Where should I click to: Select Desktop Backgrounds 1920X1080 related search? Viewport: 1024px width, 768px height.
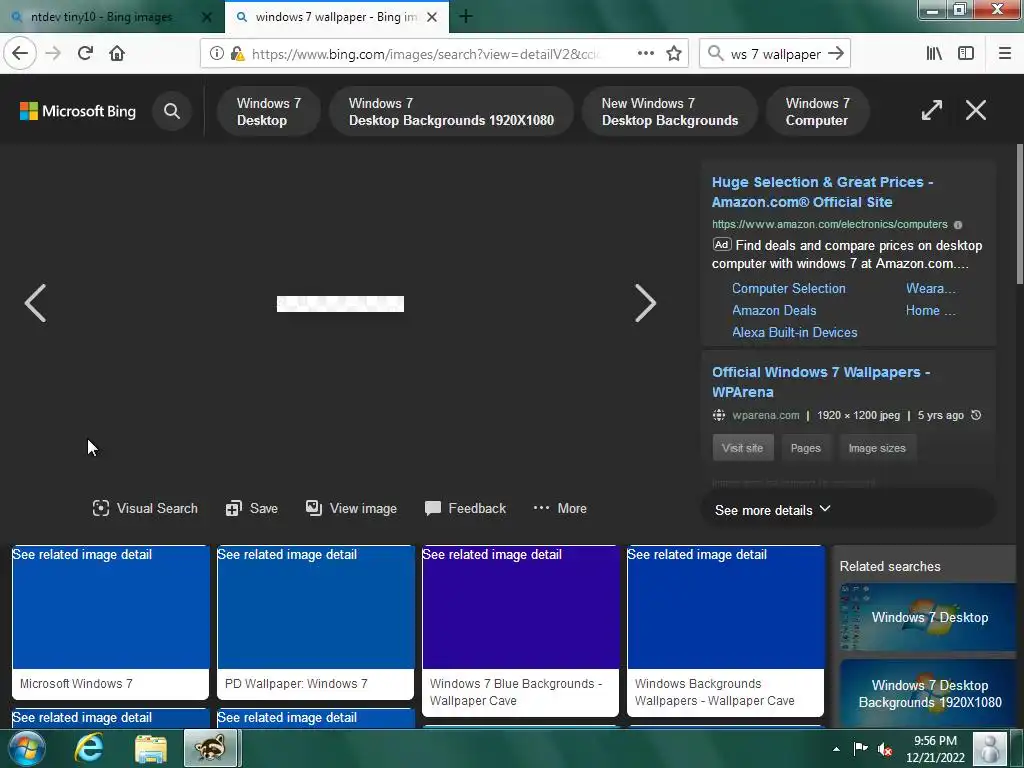(x=927, y=694)
